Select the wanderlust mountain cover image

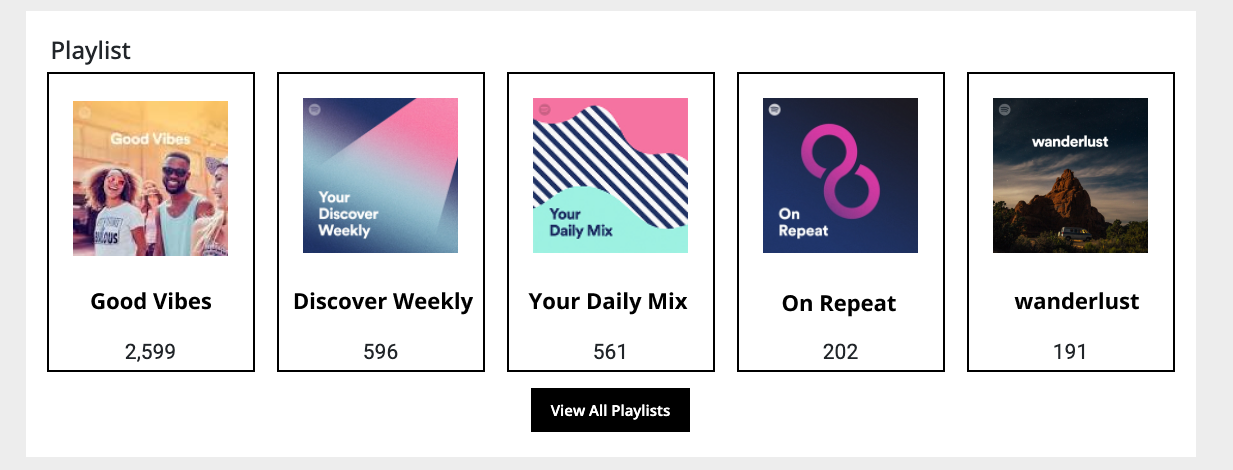point(1071,175)
